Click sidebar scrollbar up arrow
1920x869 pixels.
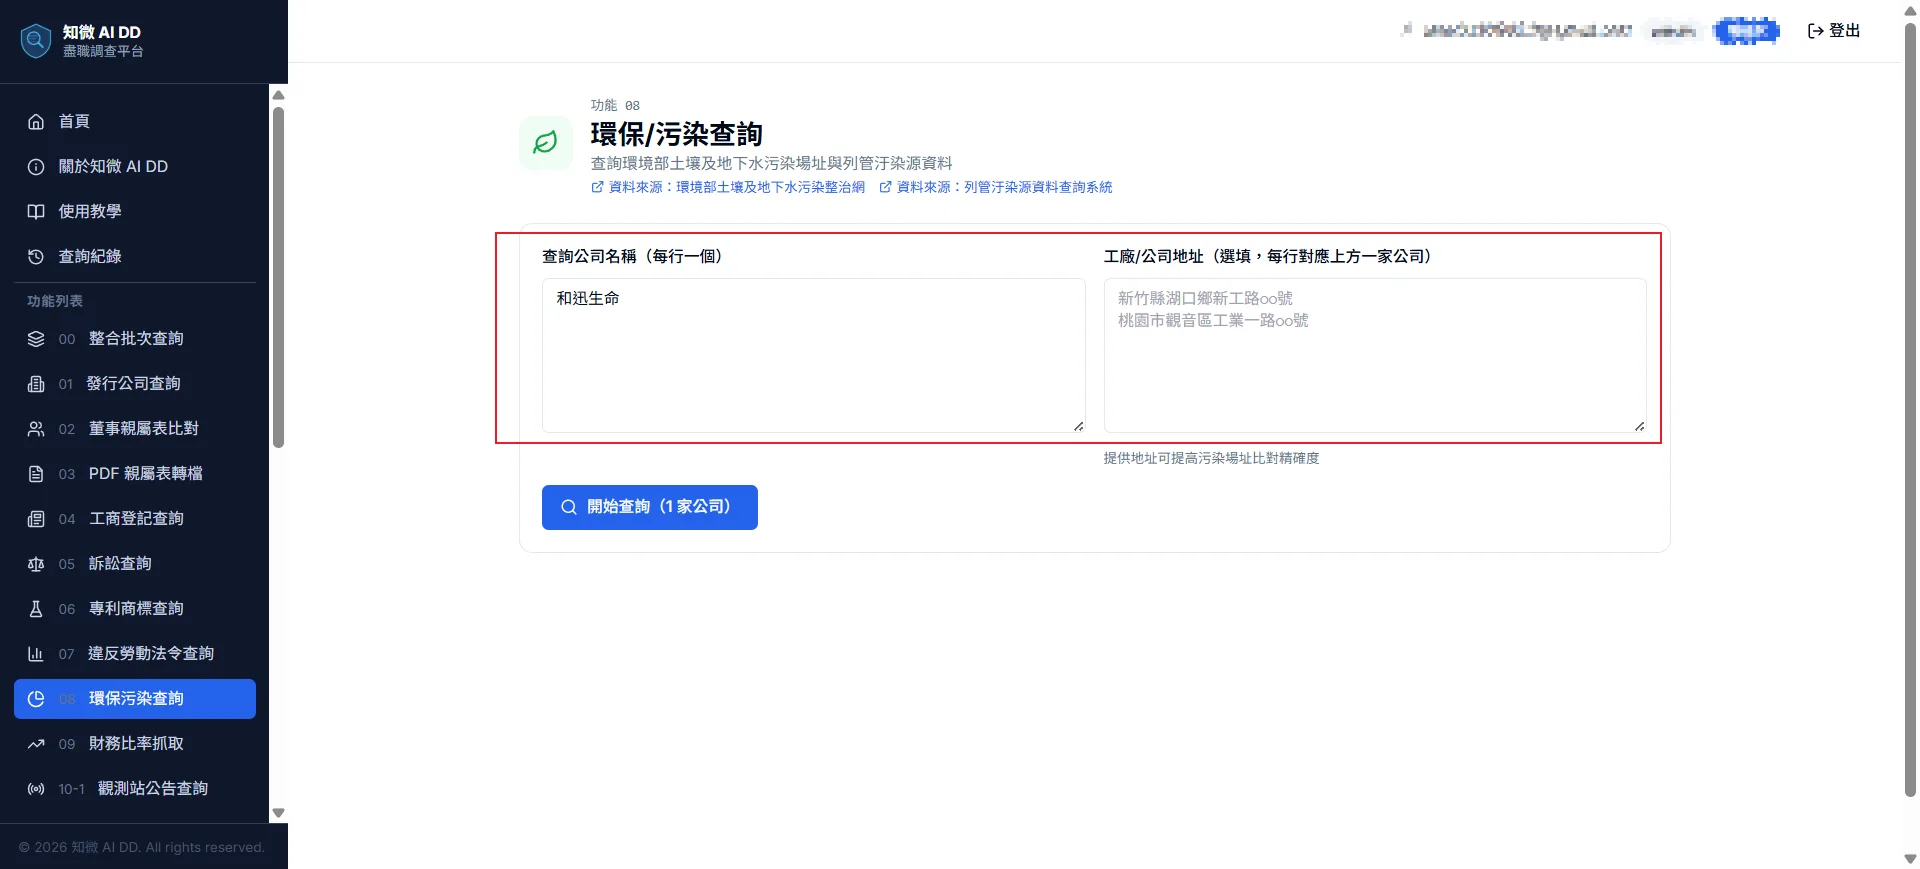click(279, 95)
